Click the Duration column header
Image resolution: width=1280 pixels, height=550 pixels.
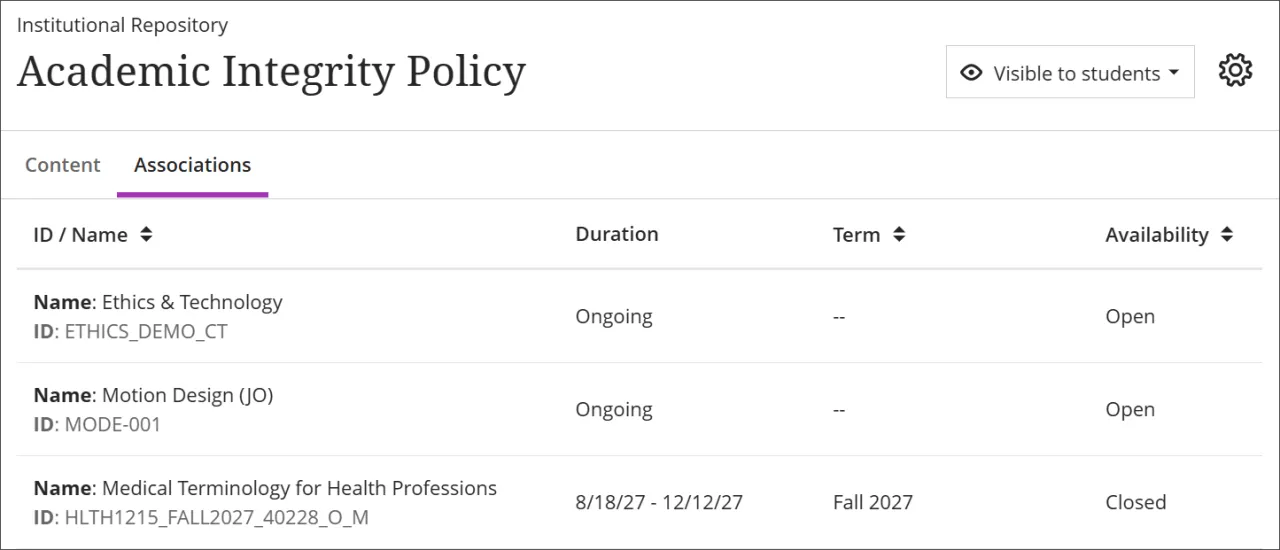(x=617, y=234)
